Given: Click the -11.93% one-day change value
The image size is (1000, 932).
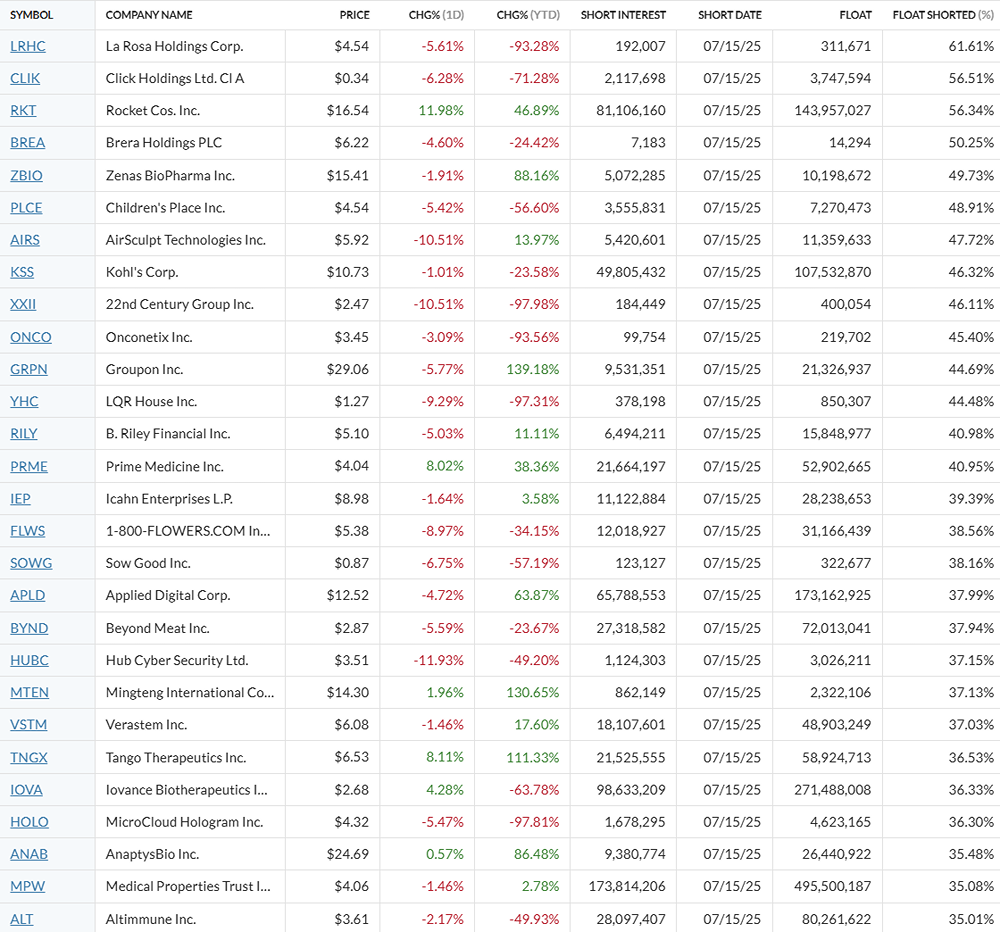Looking at the screenshot, I should tap(439, 660).
